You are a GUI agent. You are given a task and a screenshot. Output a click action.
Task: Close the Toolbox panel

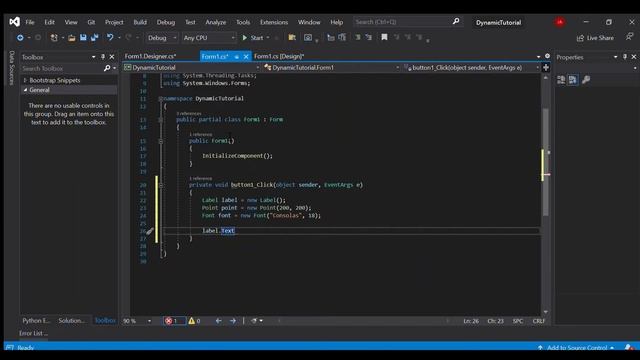pyautogui.click(x=112, y=57)
